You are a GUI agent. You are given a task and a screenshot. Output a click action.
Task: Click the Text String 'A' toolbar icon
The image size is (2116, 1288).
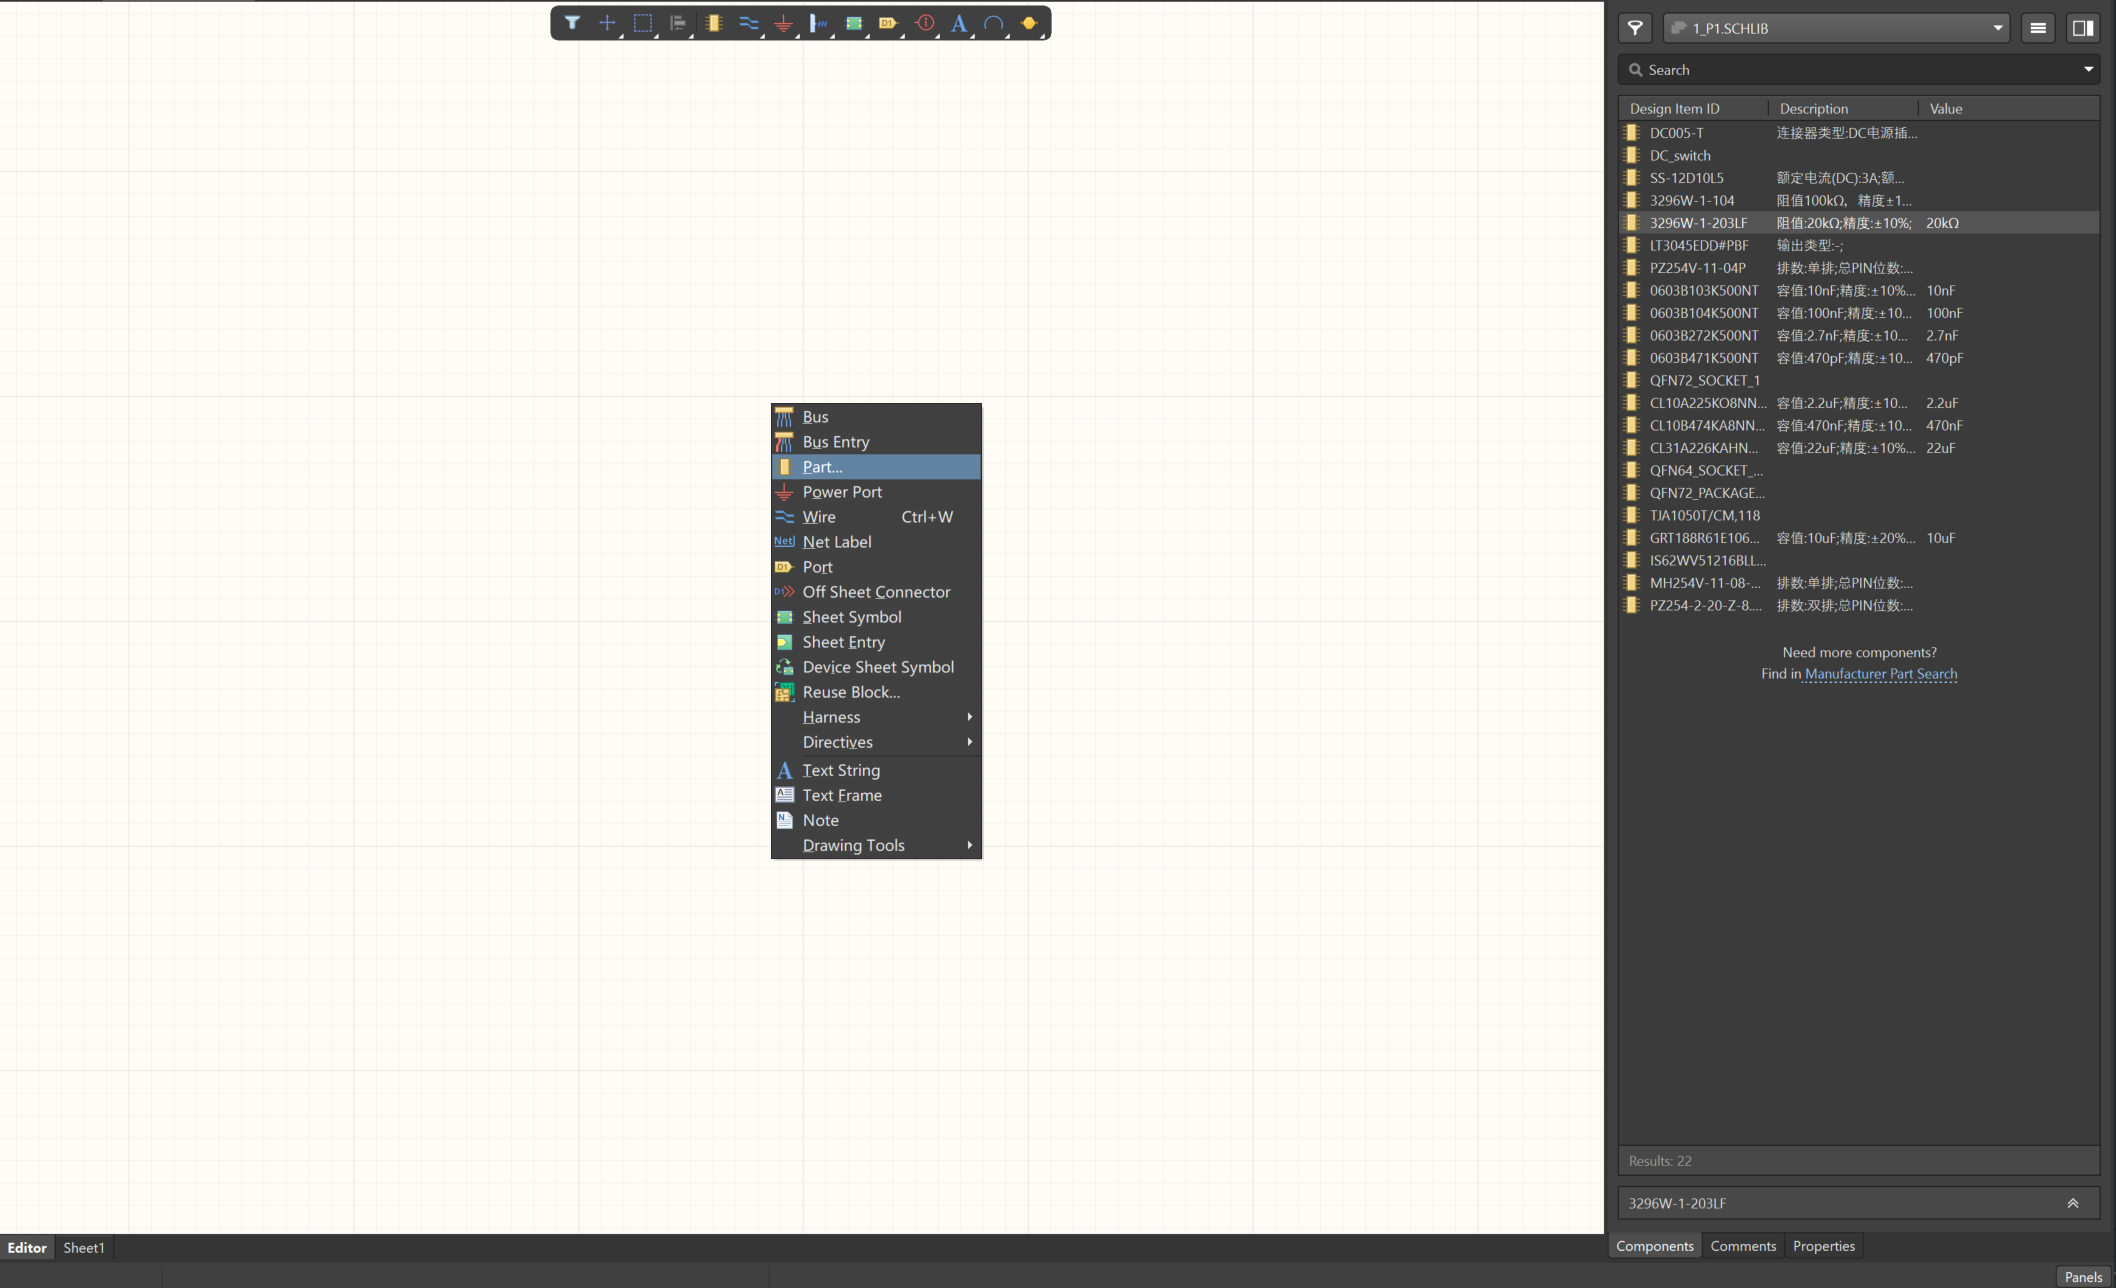click(959, 23)
